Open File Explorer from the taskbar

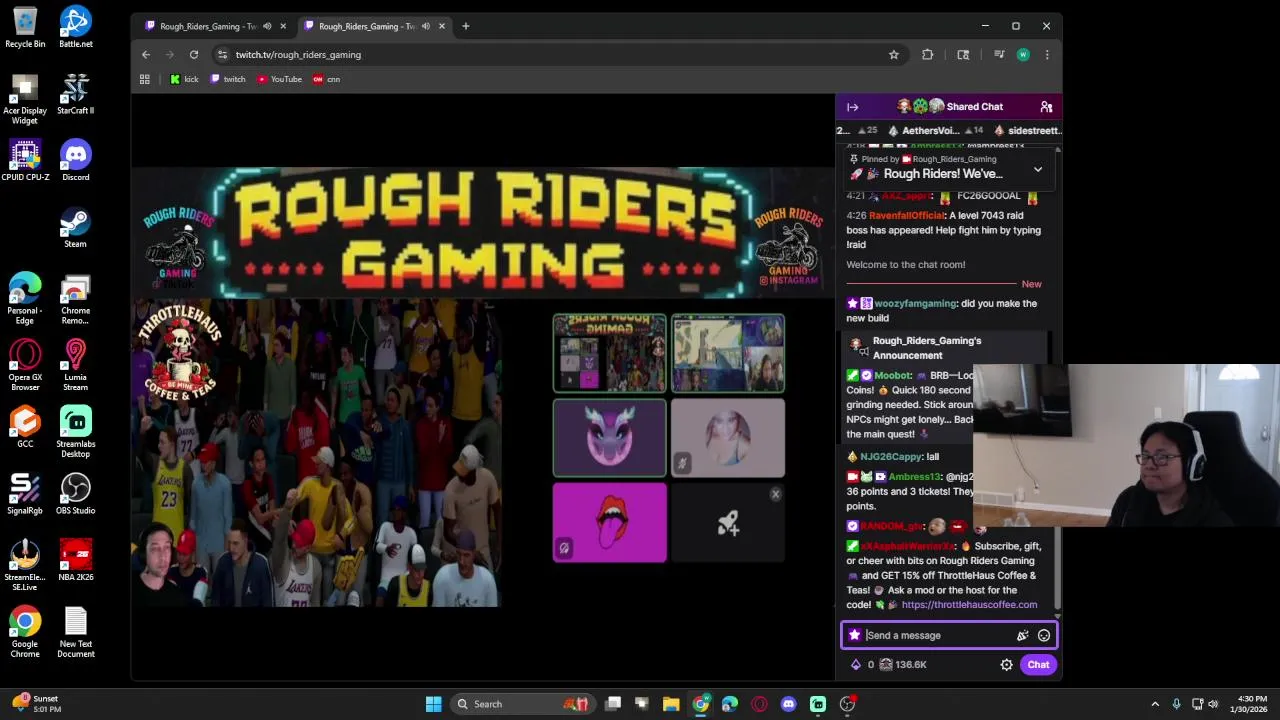tap(671, 704)
